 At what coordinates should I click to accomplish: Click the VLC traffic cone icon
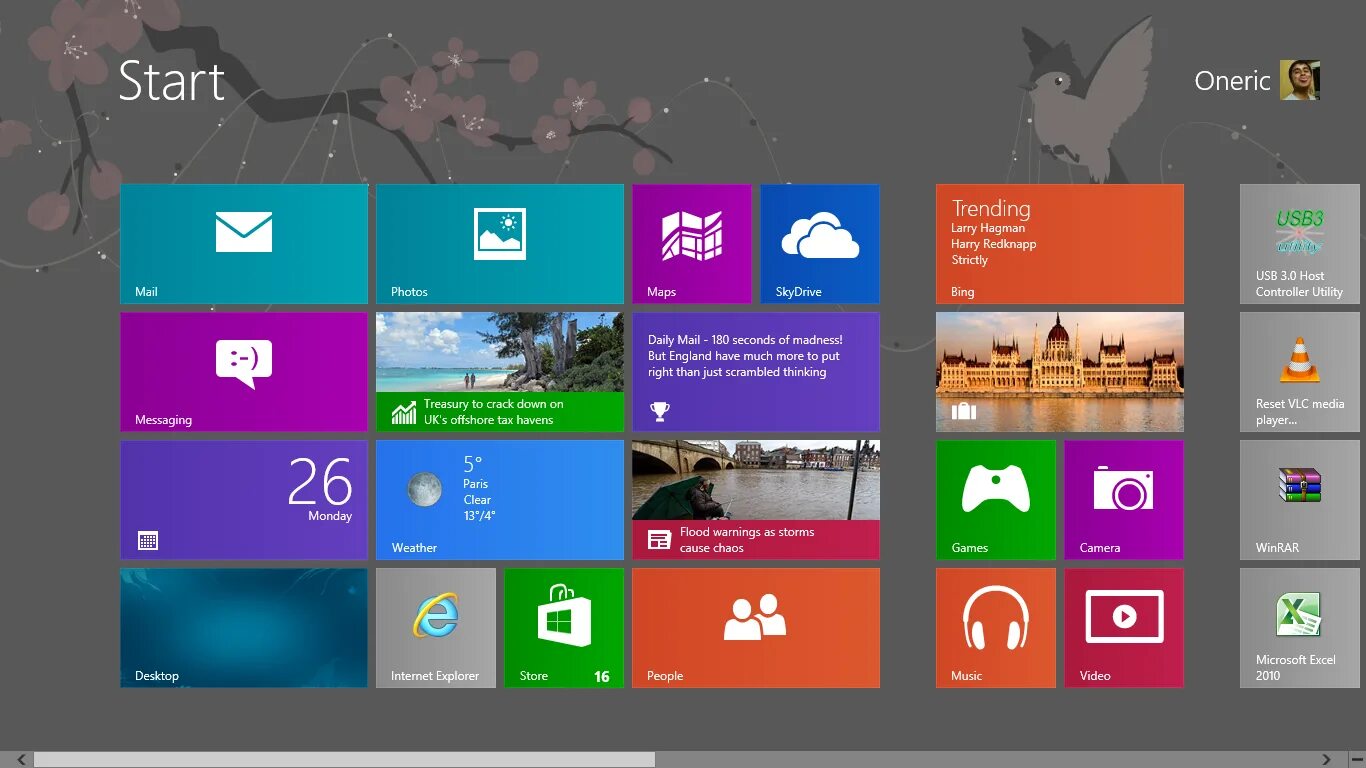[1300, 361]
